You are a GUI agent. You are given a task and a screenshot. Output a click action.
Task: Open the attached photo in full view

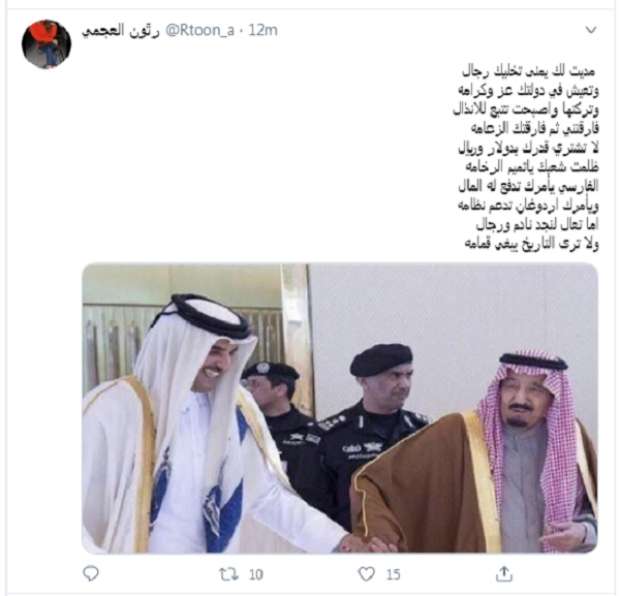(x=340, y=408)
